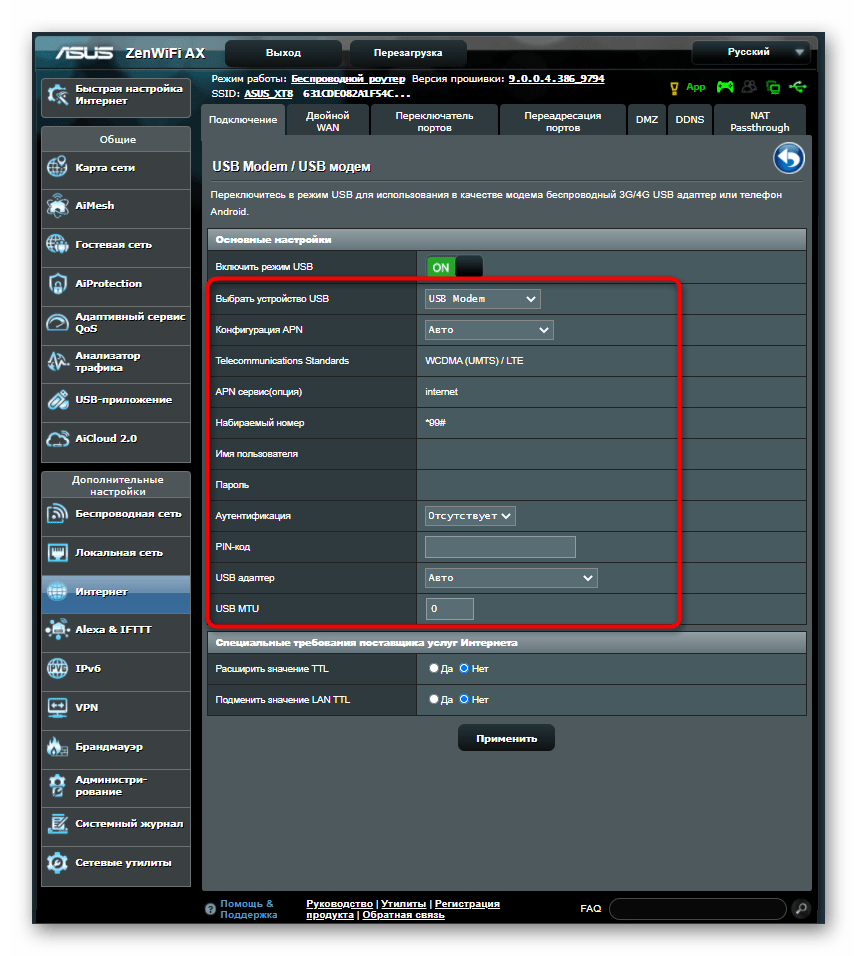
Task: Click the AiProtection shield icon
Action: (58, 284)
